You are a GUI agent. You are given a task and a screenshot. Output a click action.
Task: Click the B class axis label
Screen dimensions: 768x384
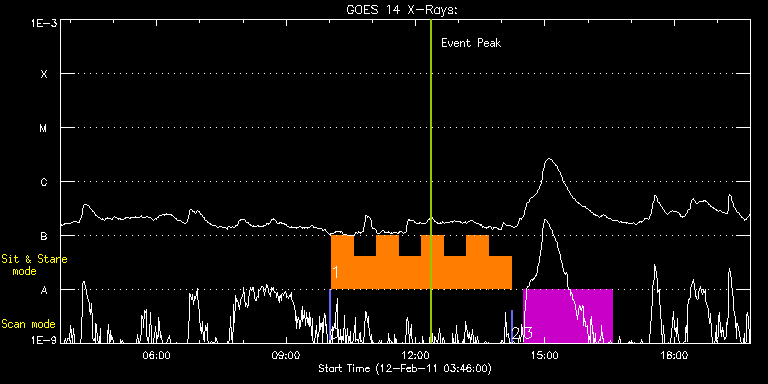pyautogui.click(x=44, y=236)
